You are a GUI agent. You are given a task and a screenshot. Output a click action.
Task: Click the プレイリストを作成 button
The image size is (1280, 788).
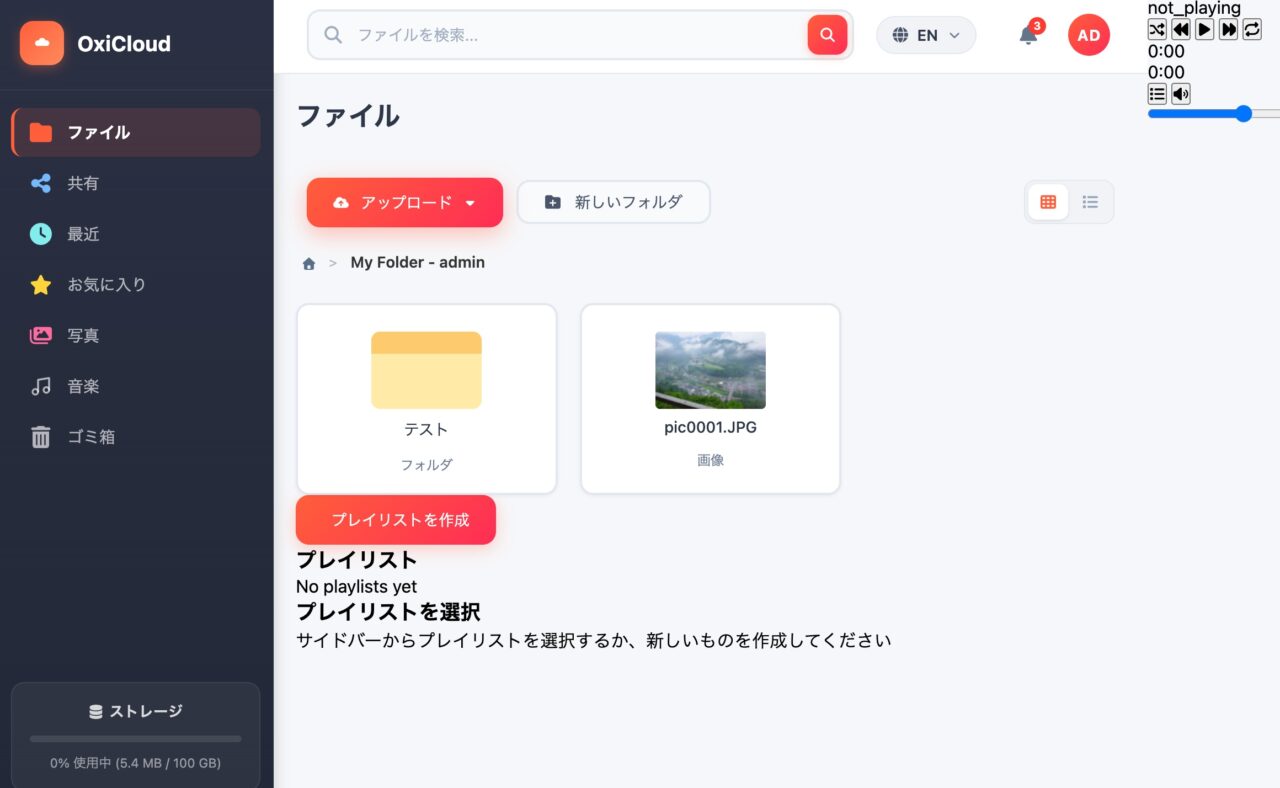[396, 520]
